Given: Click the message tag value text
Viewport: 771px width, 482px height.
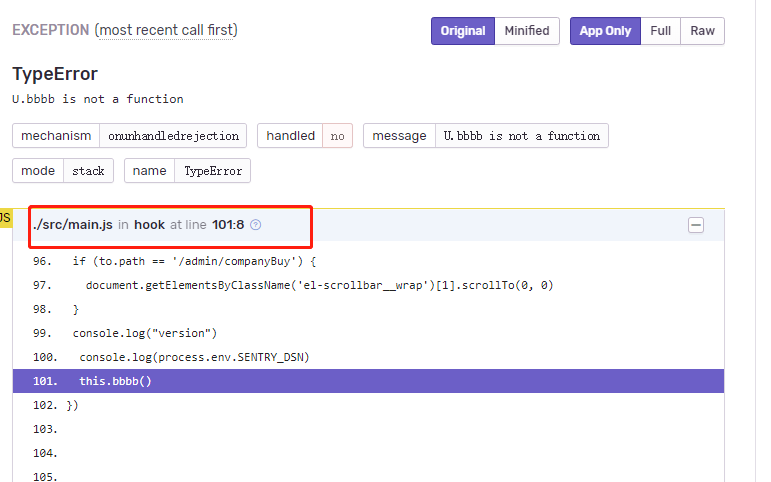Looking at the screenshot, I should [522, 136].
